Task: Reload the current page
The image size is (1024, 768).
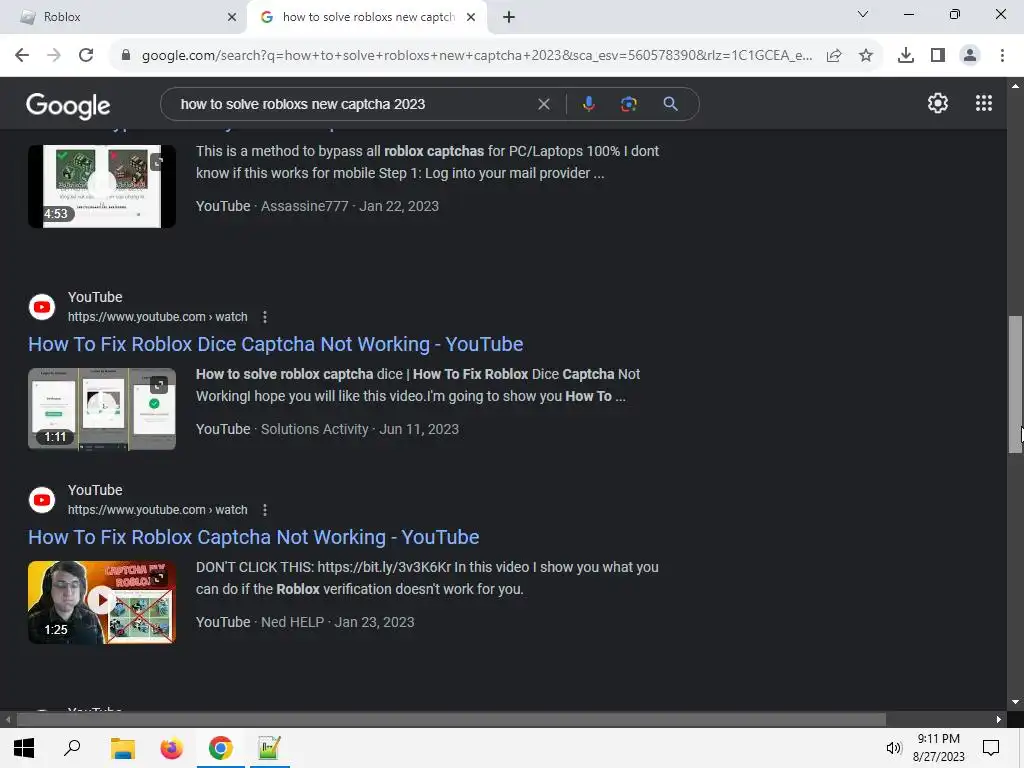Action: click(86, 56)
